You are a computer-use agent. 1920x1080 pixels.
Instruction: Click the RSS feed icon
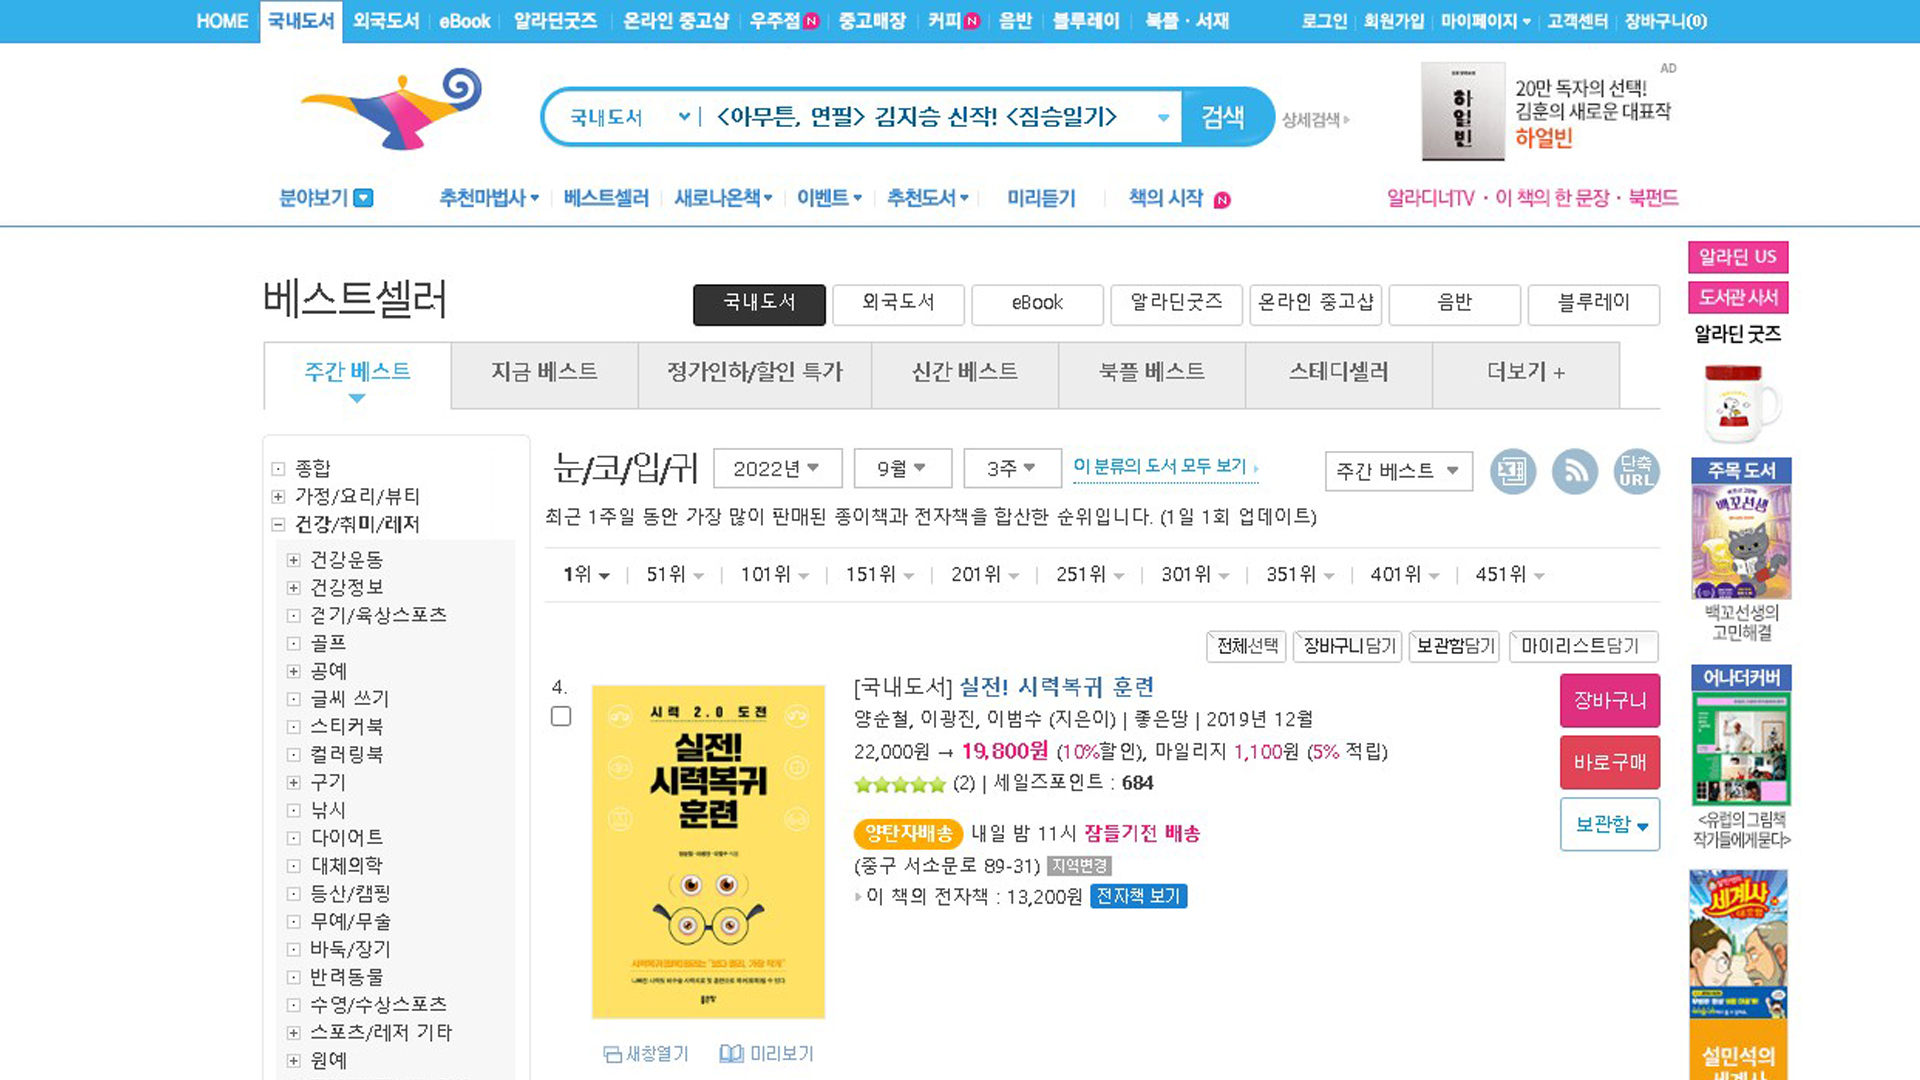1574,471
